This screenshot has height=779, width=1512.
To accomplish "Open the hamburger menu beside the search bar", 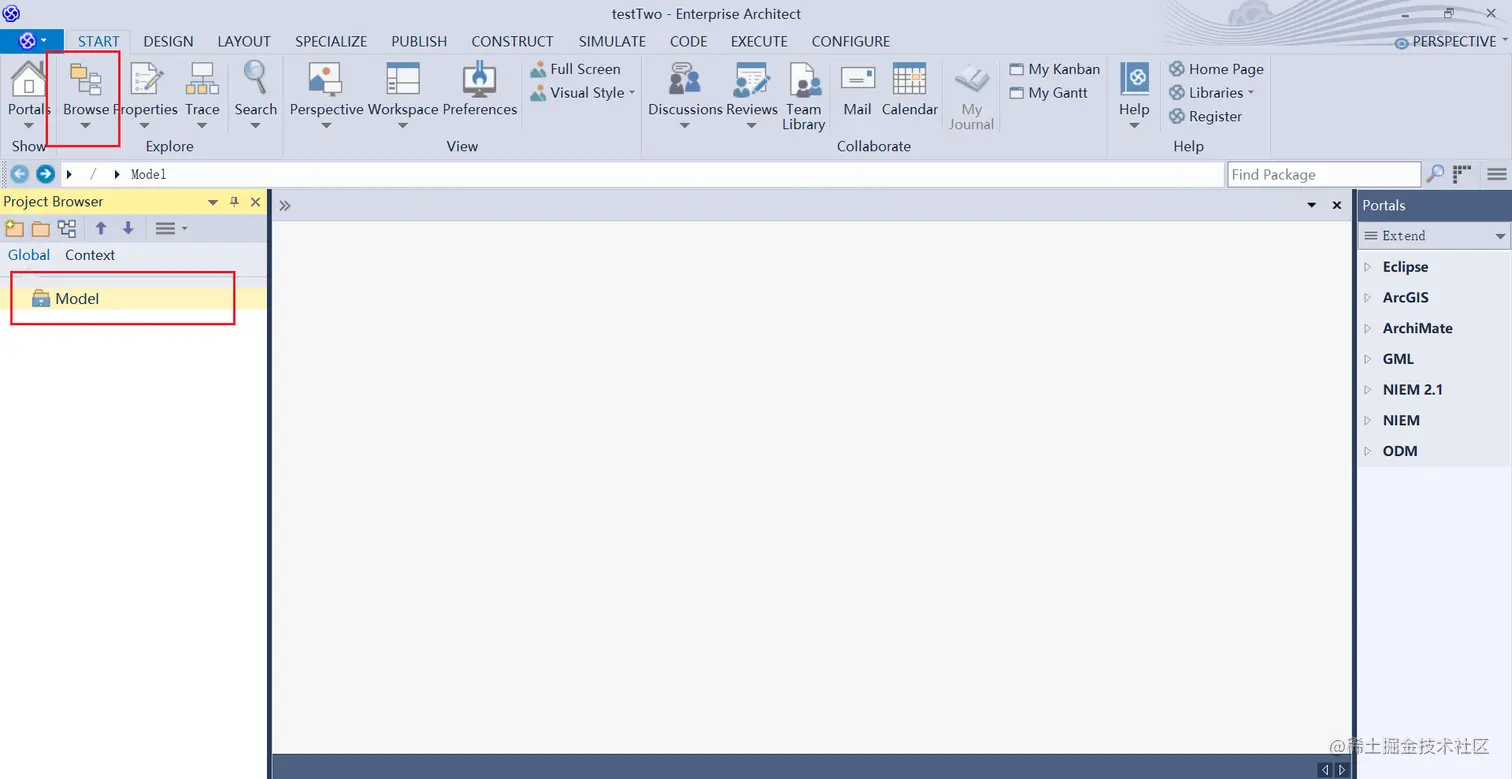I will point(1497,174).
